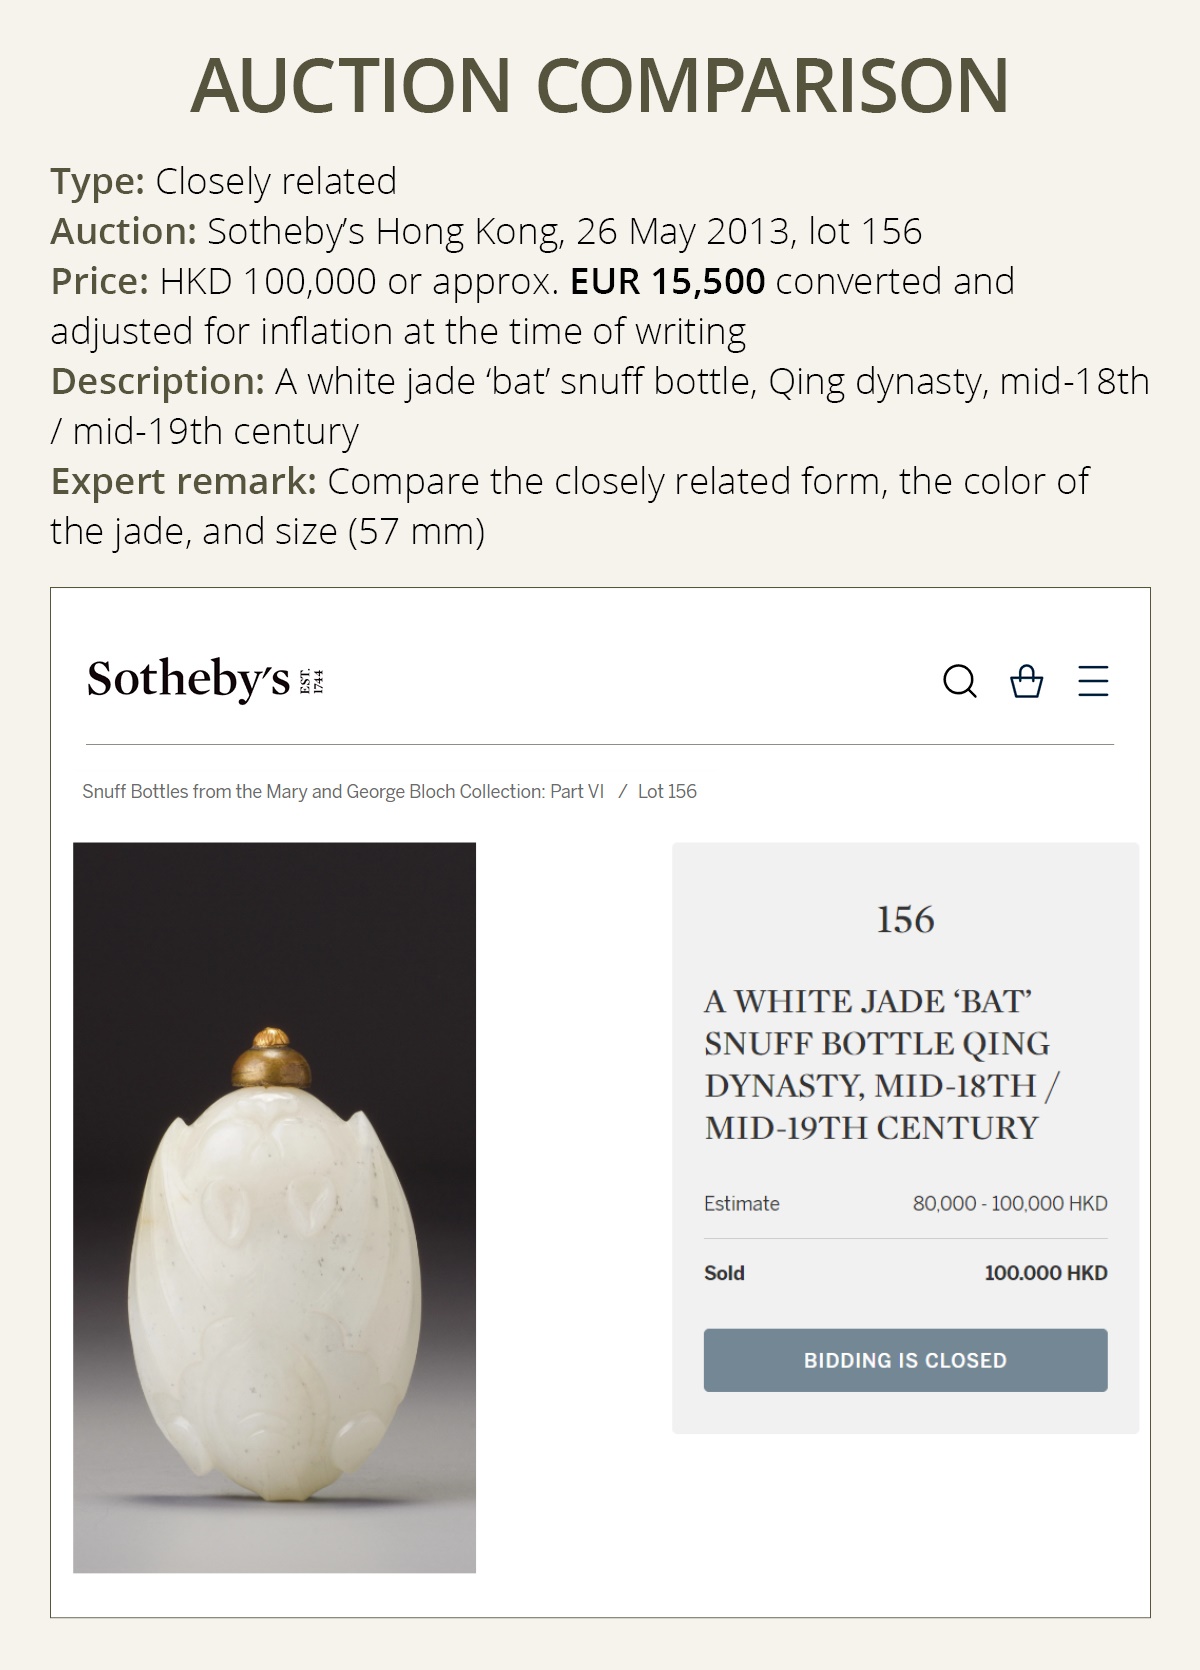Click the BIDDING IS CLOSED button
The image size is (1200, 1670).
point(905,1360)
